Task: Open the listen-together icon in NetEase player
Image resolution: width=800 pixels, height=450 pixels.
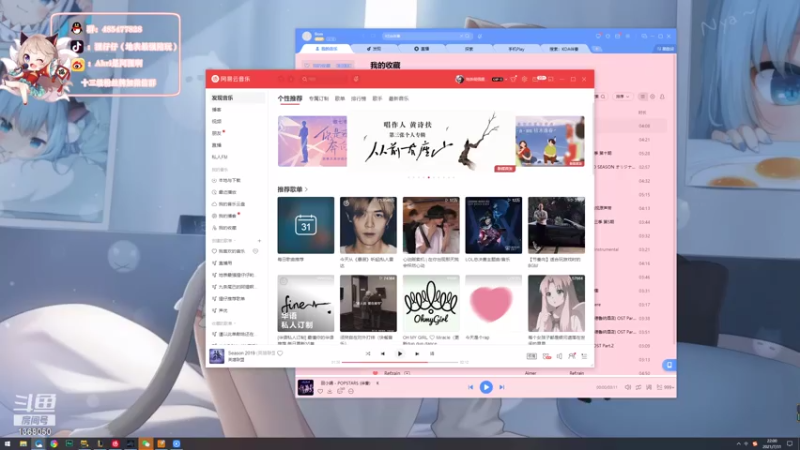Action: (571, 356)
